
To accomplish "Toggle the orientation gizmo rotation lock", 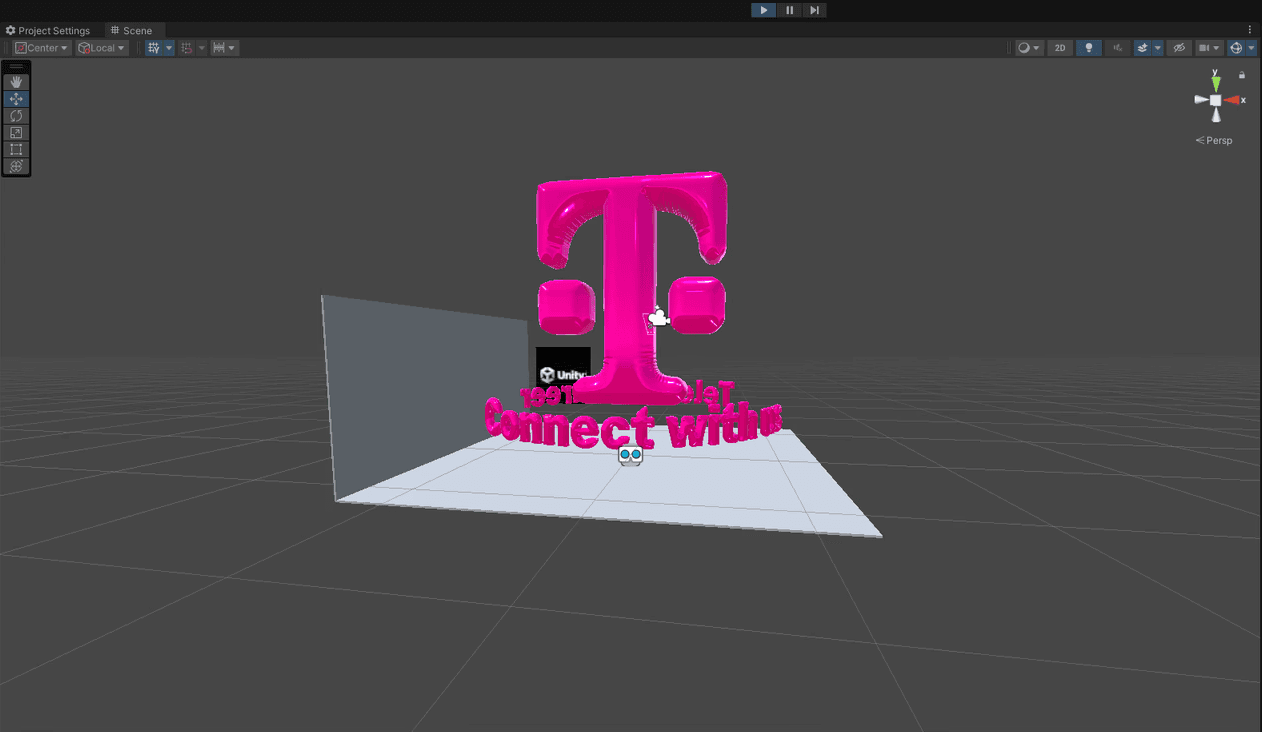I will click(1242, 75).
